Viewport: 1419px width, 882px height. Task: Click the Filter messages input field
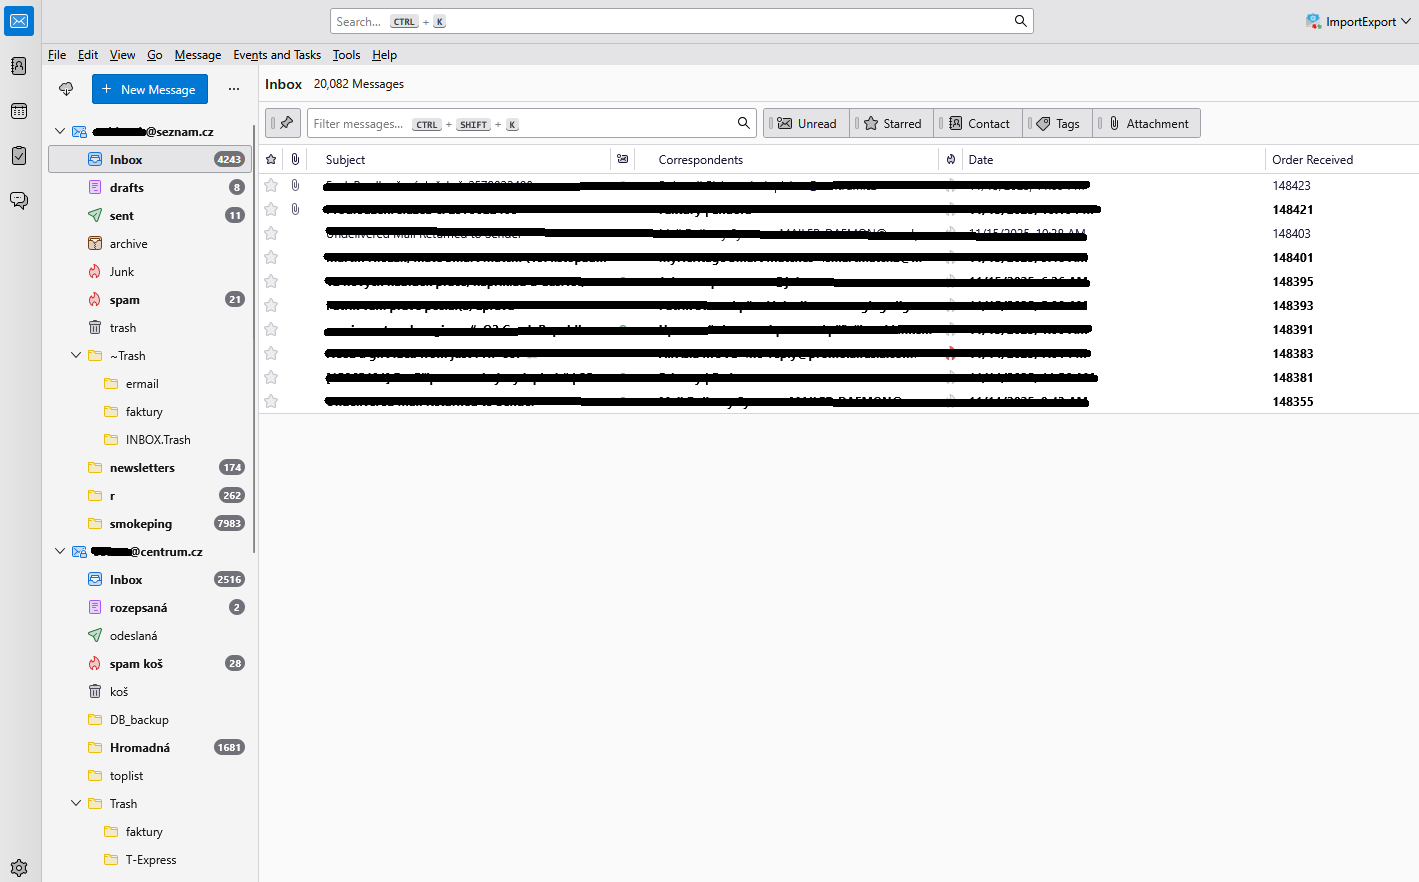pyautogui.click(x=520, y=124)
